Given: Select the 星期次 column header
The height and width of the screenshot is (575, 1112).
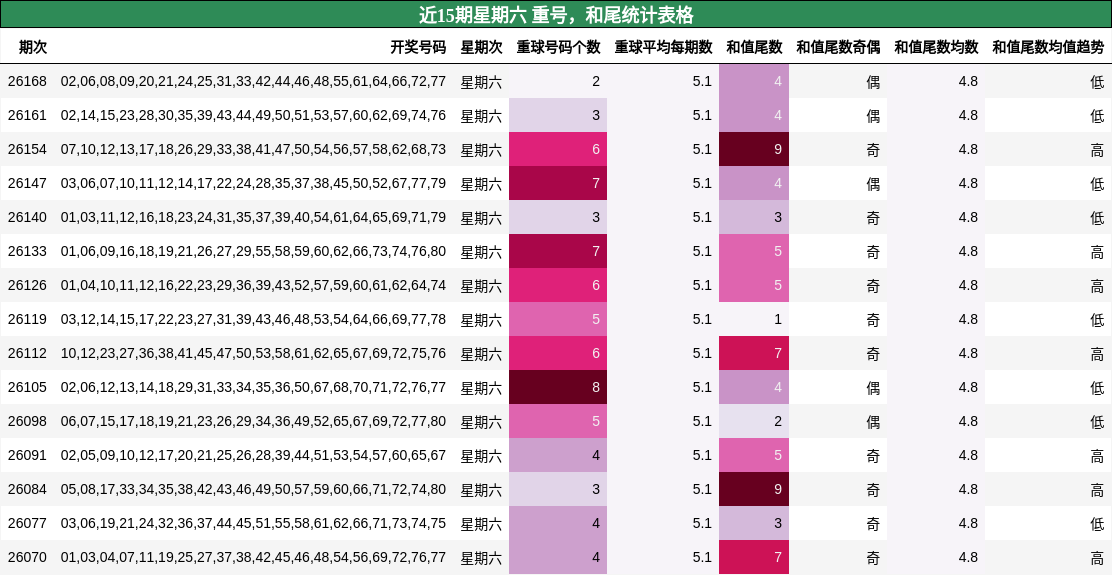Looking at the screenshot, I should click(482, 48).
